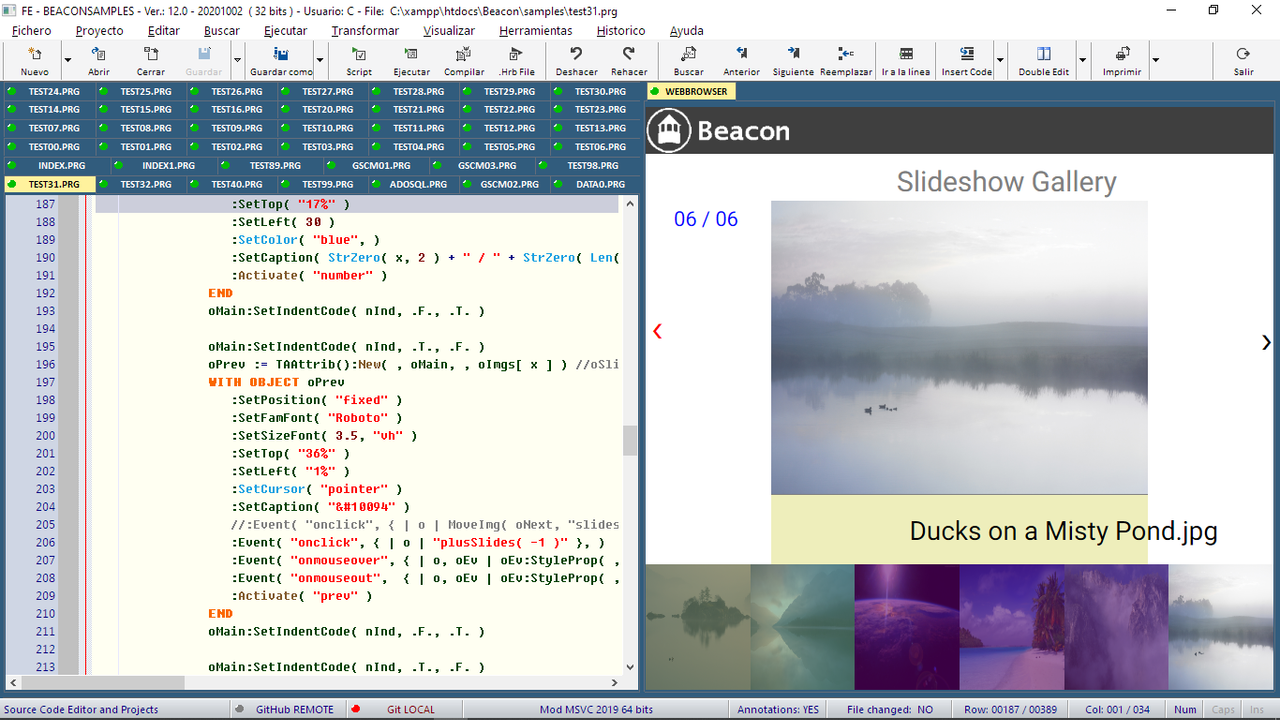This screenshot has height=720, width=1280.
Task: Select the green mountain lake thumbnail
Action: click(x=802, y=626)
